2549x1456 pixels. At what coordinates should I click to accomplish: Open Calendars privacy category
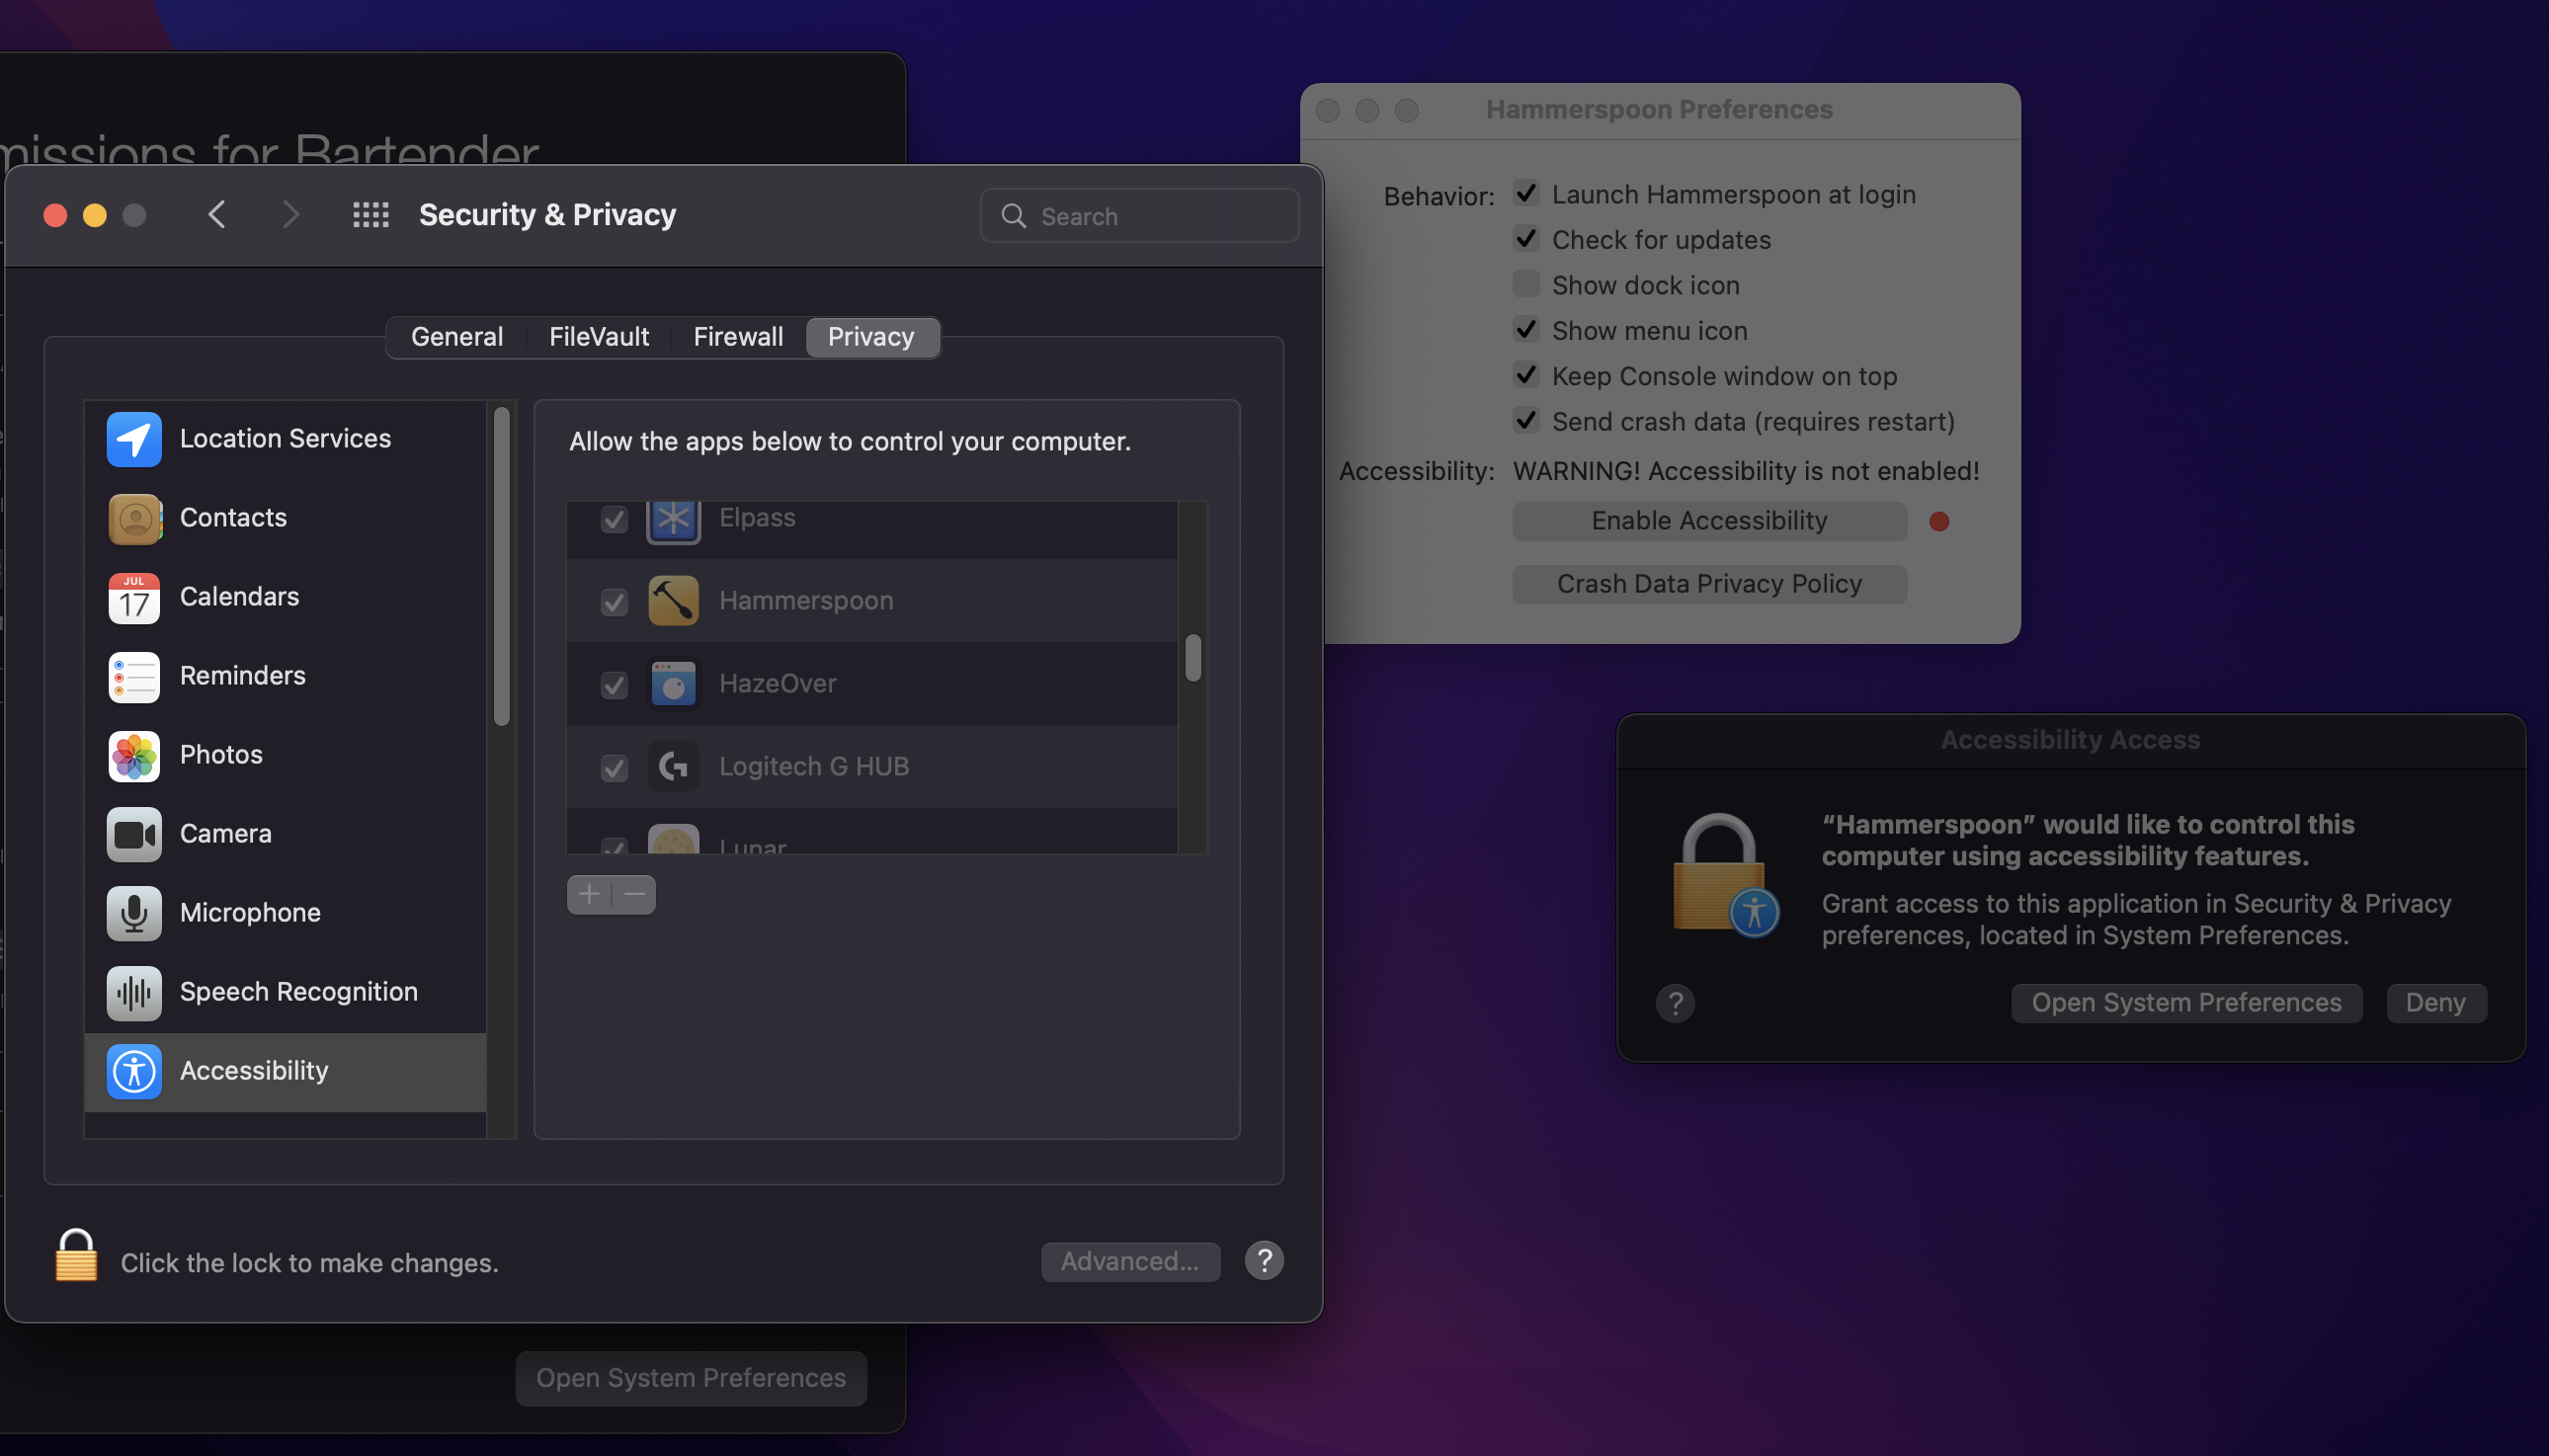pyautogui.click(x=239, y=597)
